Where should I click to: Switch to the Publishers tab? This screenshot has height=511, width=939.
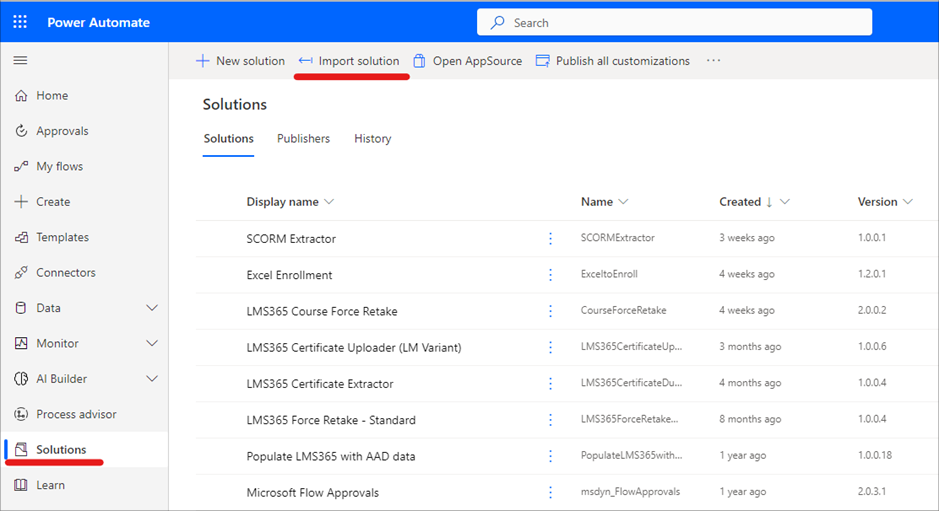(x=303, y=139)
